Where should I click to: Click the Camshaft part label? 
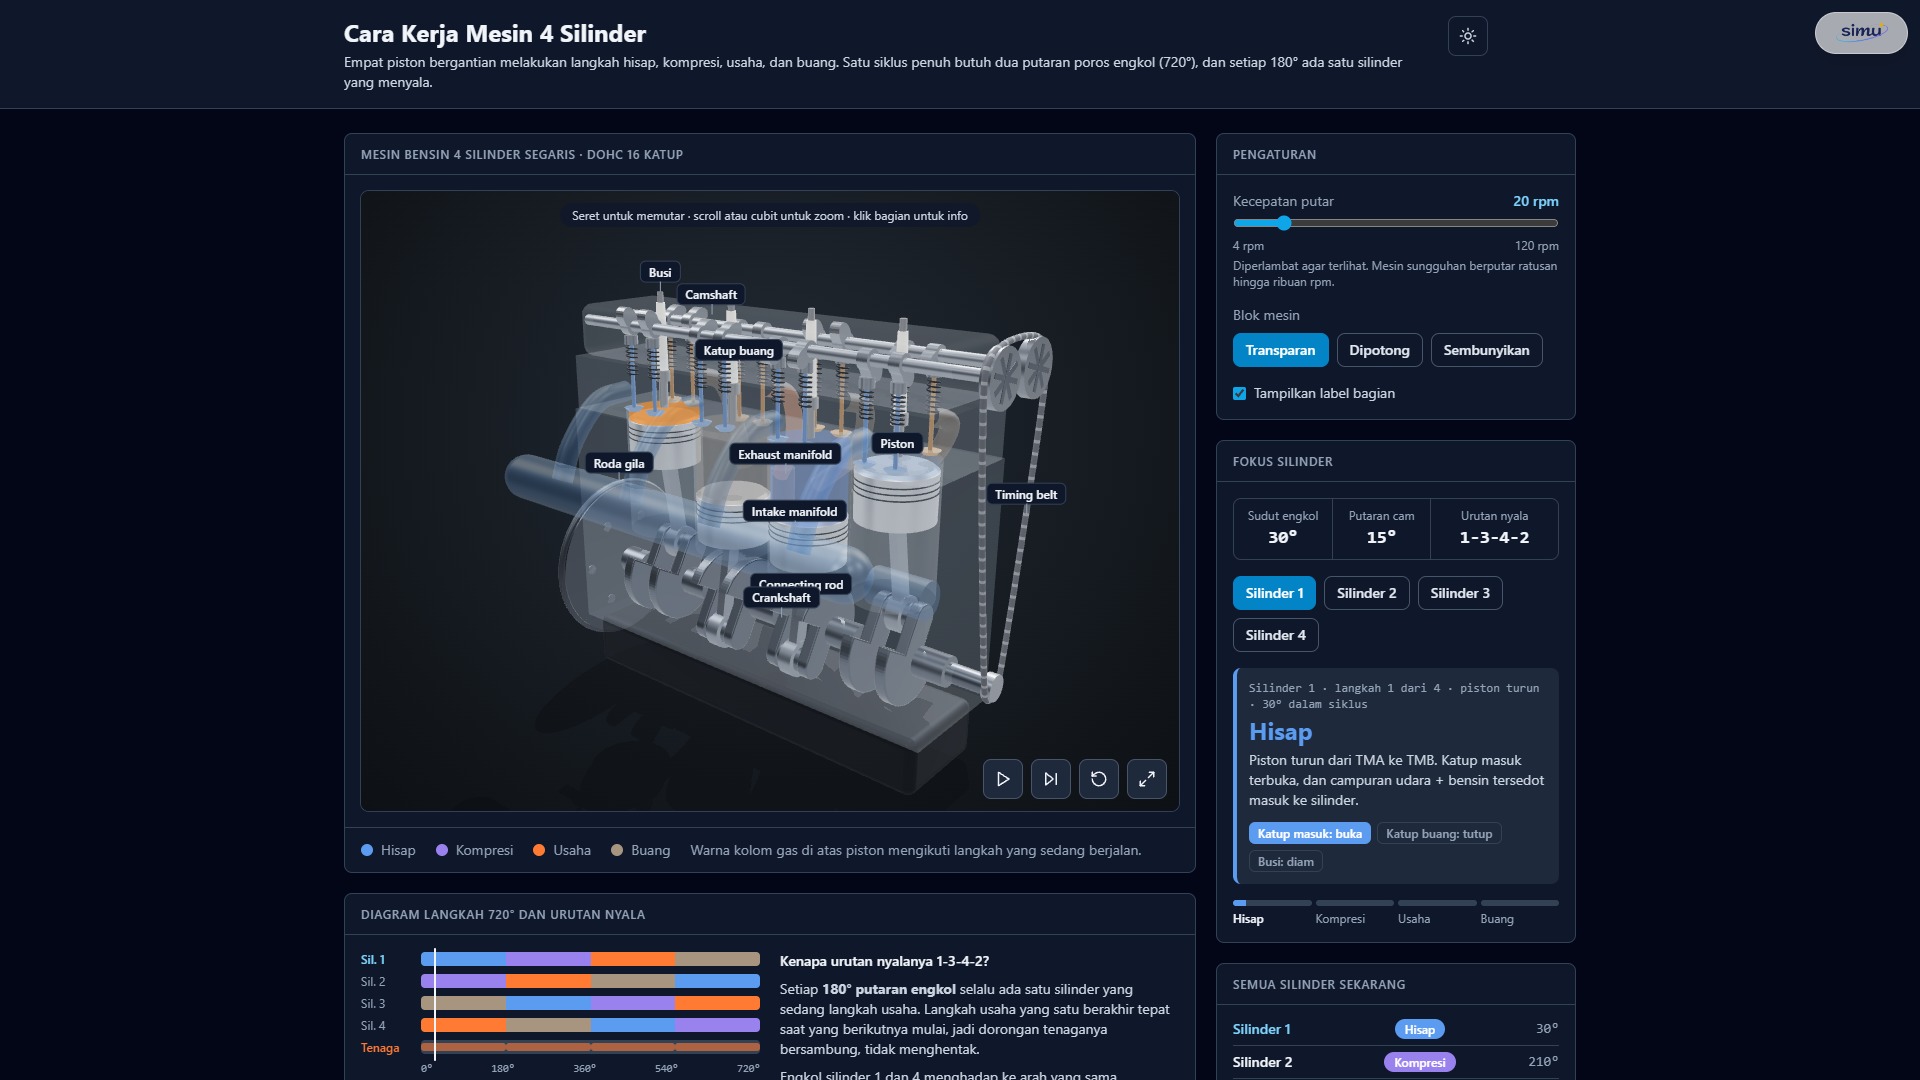click(711, 294)
